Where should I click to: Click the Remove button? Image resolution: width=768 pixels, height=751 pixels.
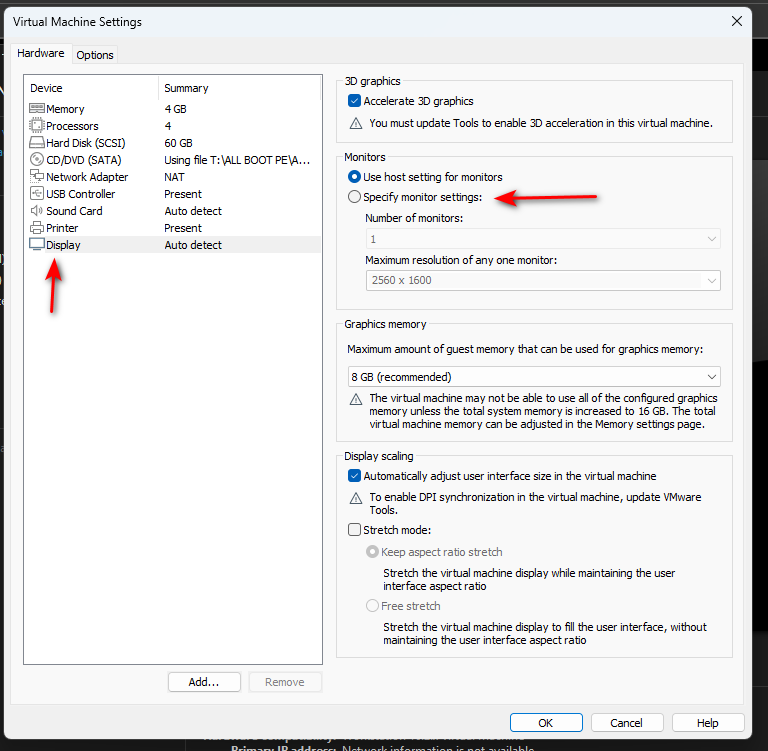tap(285, 682)
